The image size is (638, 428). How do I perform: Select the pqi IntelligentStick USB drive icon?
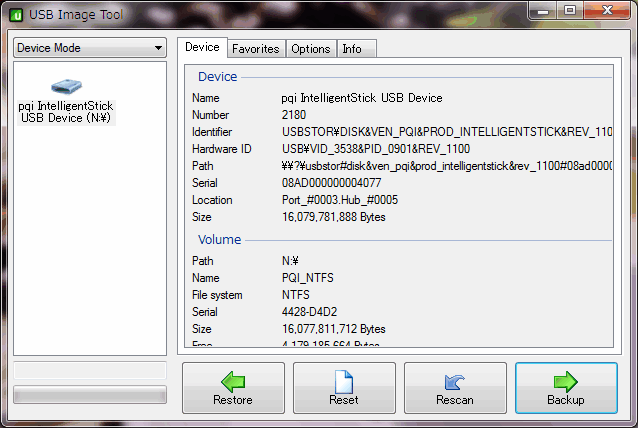66,86
